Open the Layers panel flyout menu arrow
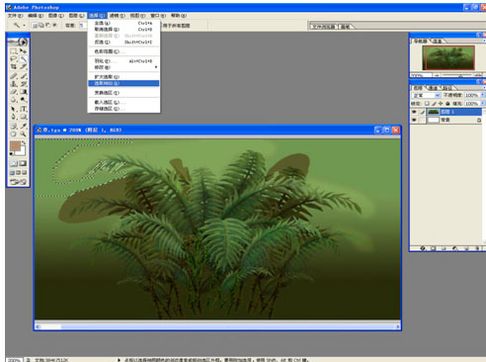 (484, 87)
